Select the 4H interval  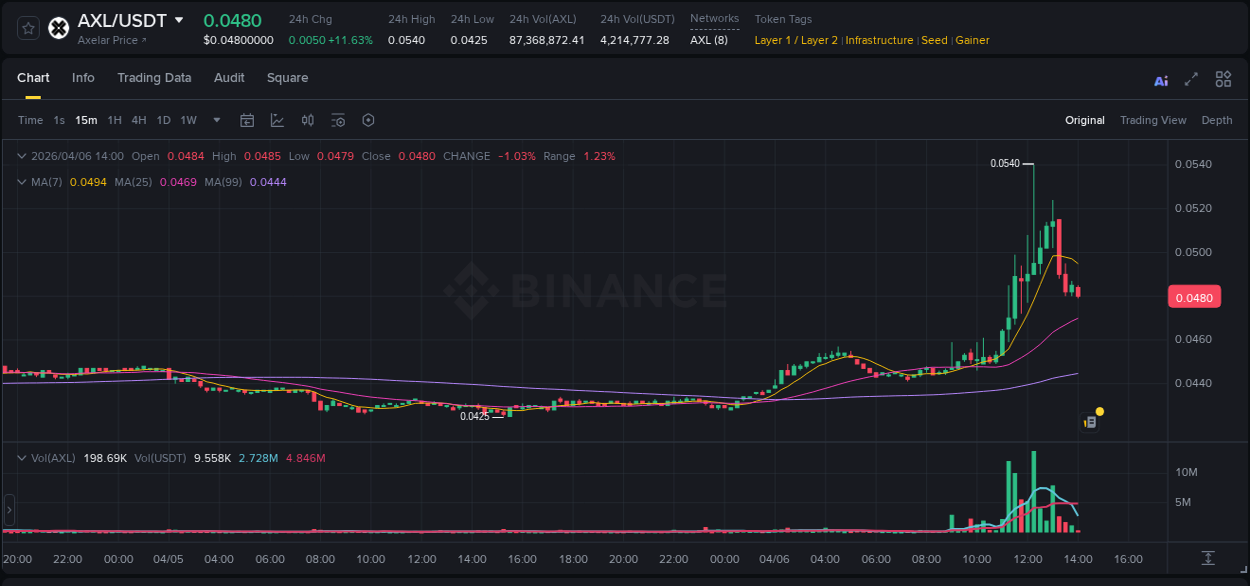[139, 120]
